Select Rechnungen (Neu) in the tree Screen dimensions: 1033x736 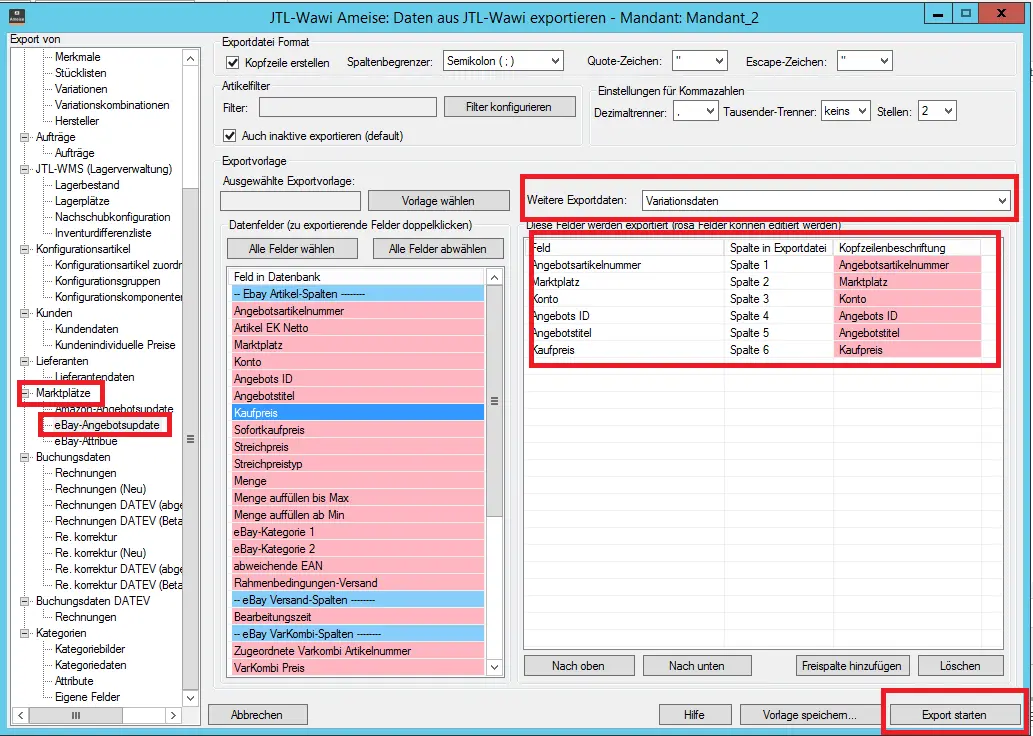click(x=101, y=489)
